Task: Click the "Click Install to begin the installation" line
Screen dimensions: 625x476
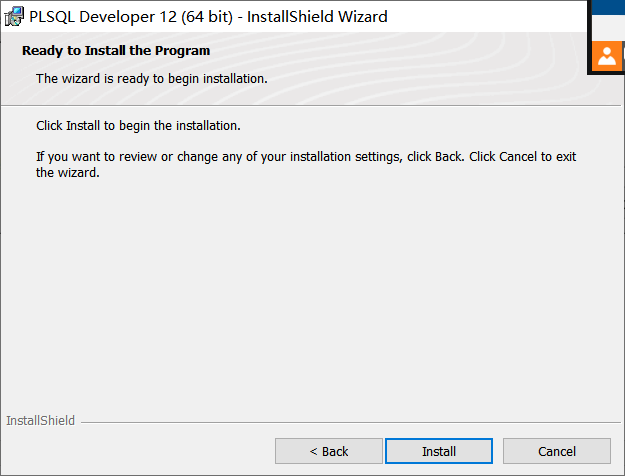Action: pyautogui.click(x=138, y=127)
